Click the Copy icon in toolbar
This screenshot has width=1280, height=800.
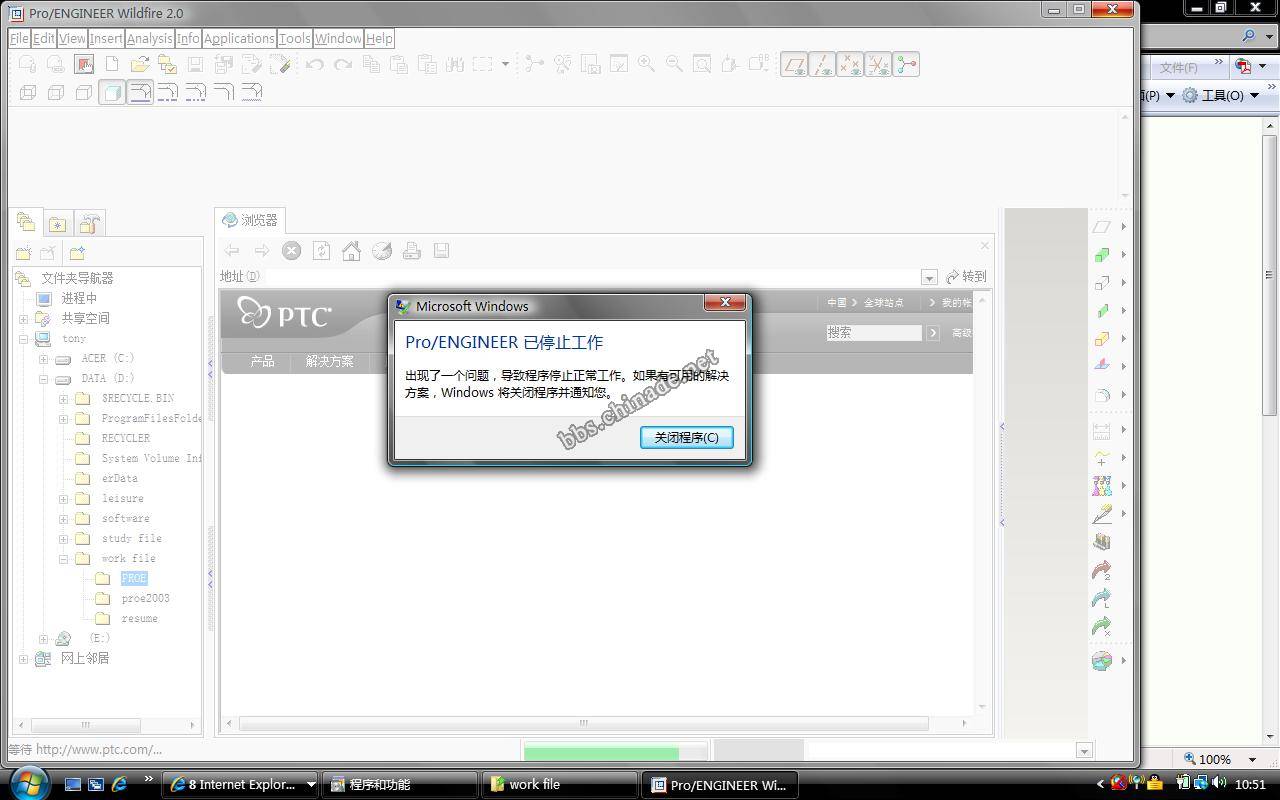click(371, 64)
